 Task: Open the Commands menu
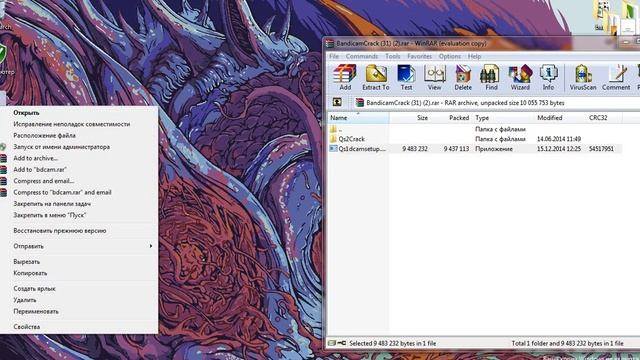pyautogui.click(x=362, y=56)
